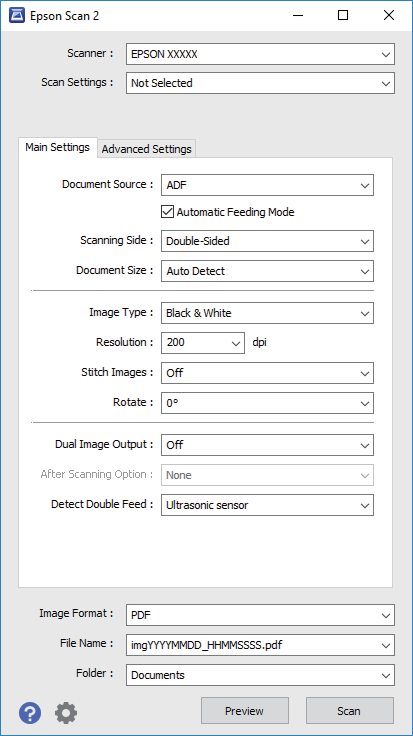Open the Scanner dropdown
The height and width of the screenshot is (736, 413).
(260, 54)
